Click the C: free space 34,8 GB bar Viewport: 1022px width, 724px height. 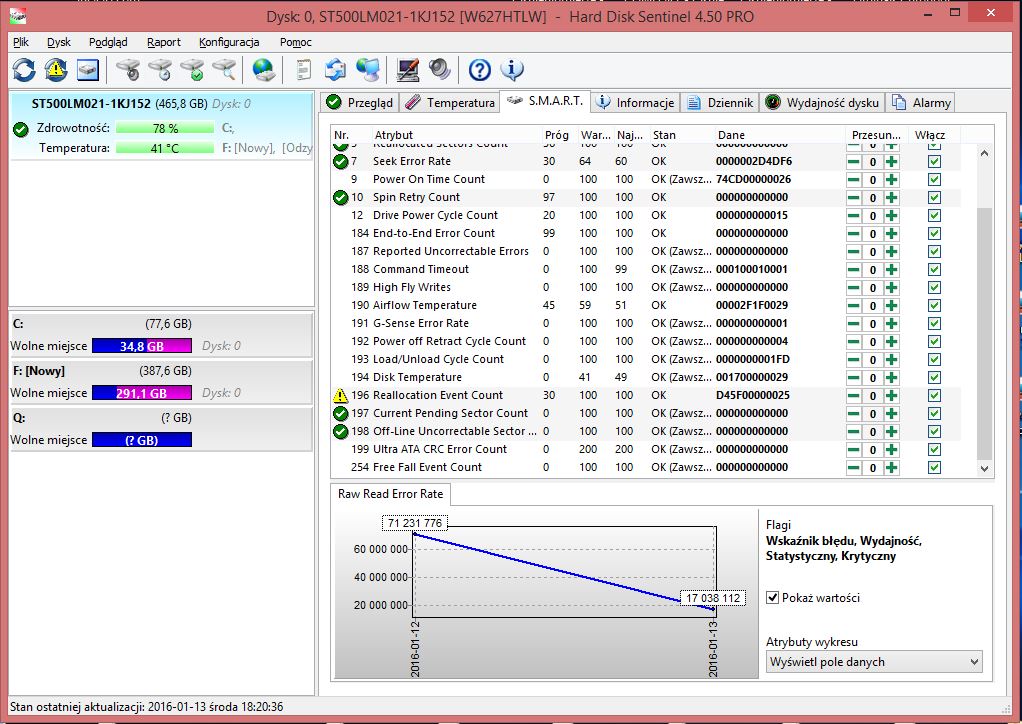tap(142, 346)
